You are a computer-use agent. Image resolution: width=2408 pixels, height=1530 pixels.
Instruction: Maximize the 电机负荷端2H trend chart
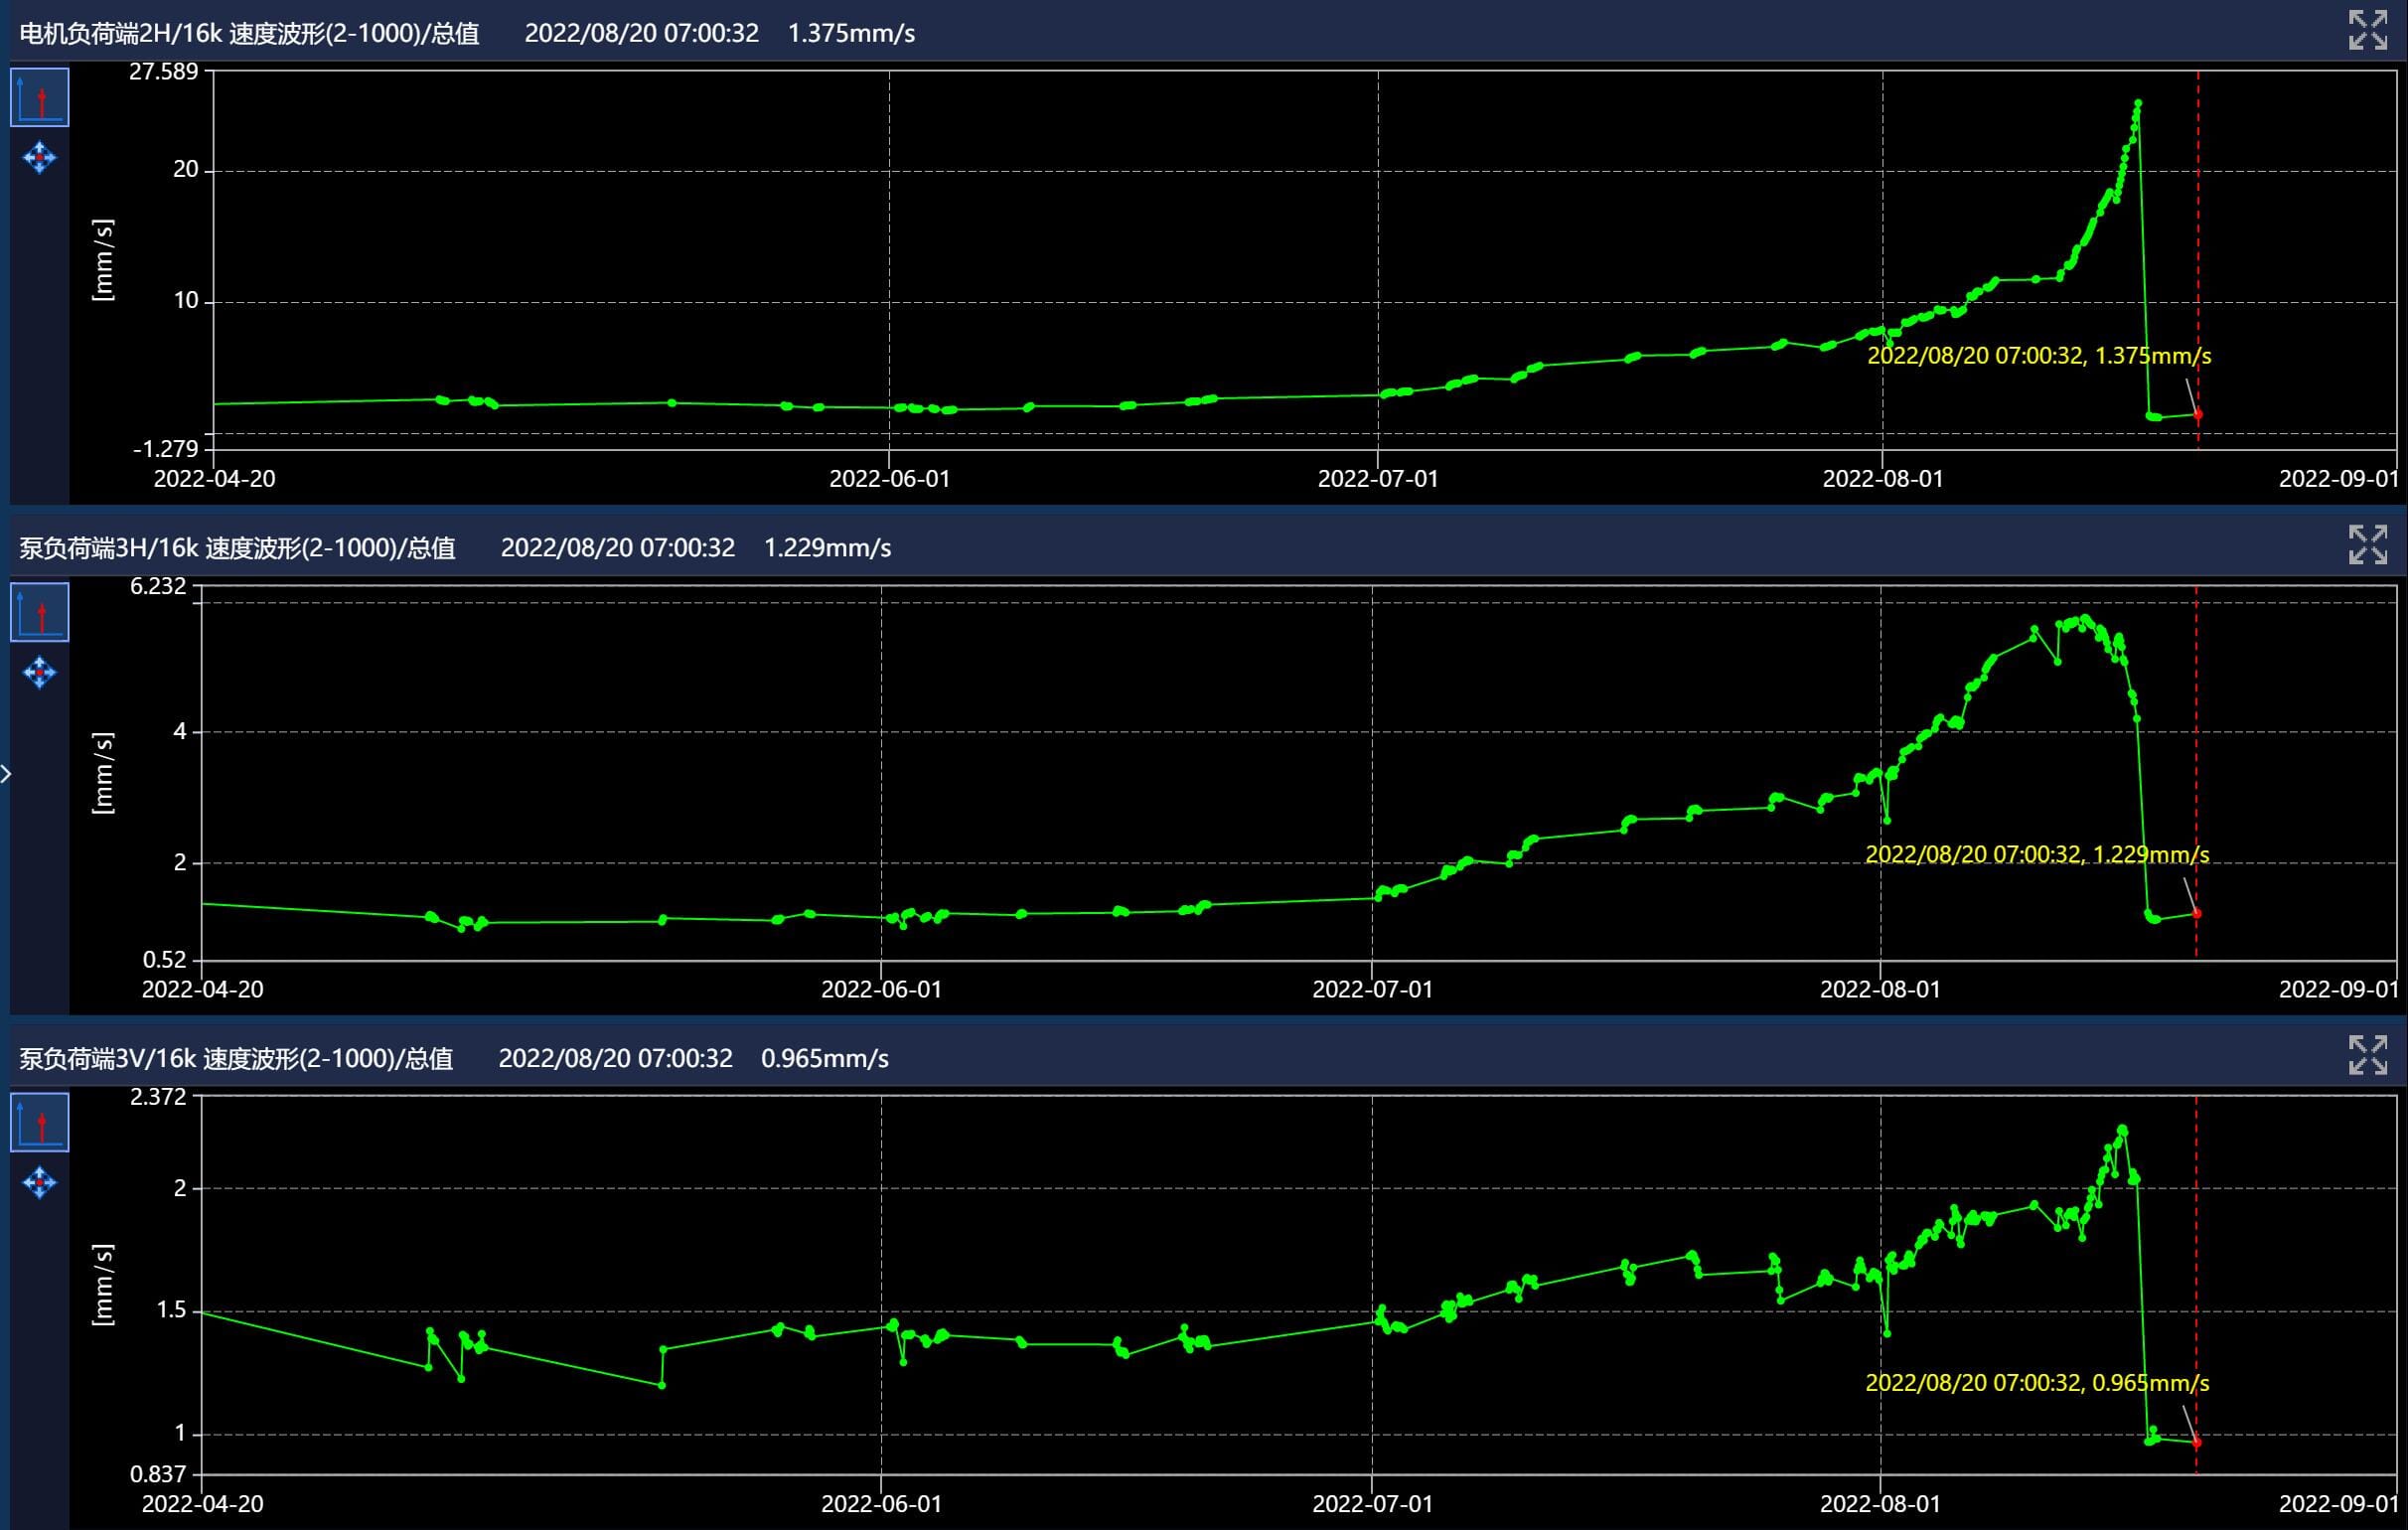point(2367,30)
